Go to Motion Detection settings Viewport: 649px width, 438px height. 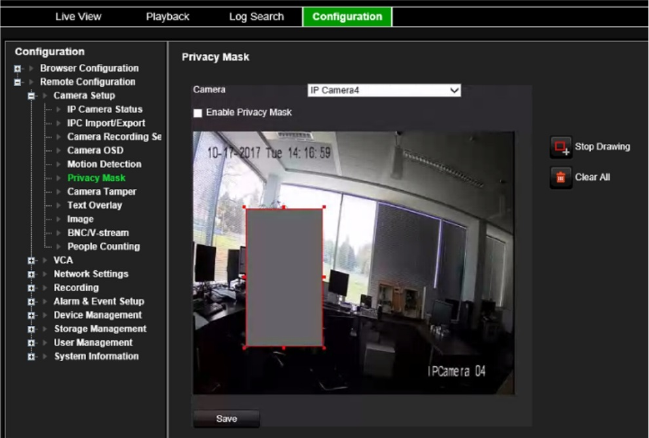point(104,164)
